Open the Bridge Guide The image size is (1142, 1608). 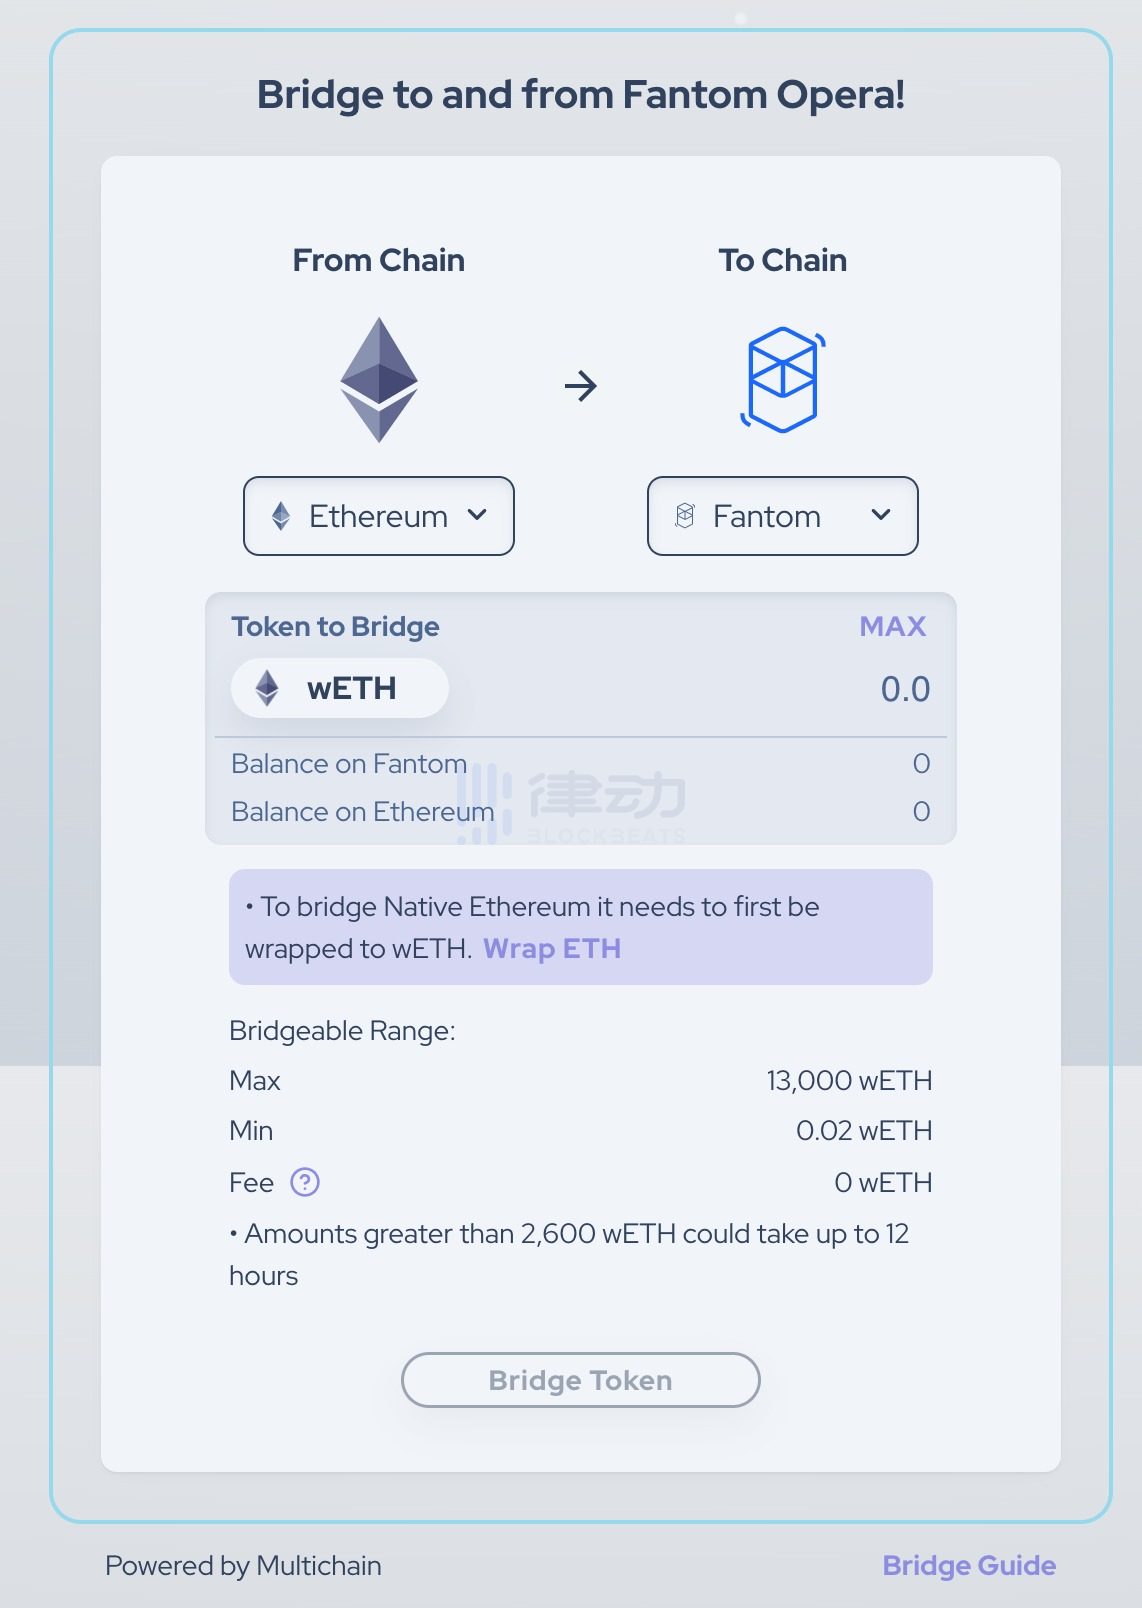coord(968,1566)
